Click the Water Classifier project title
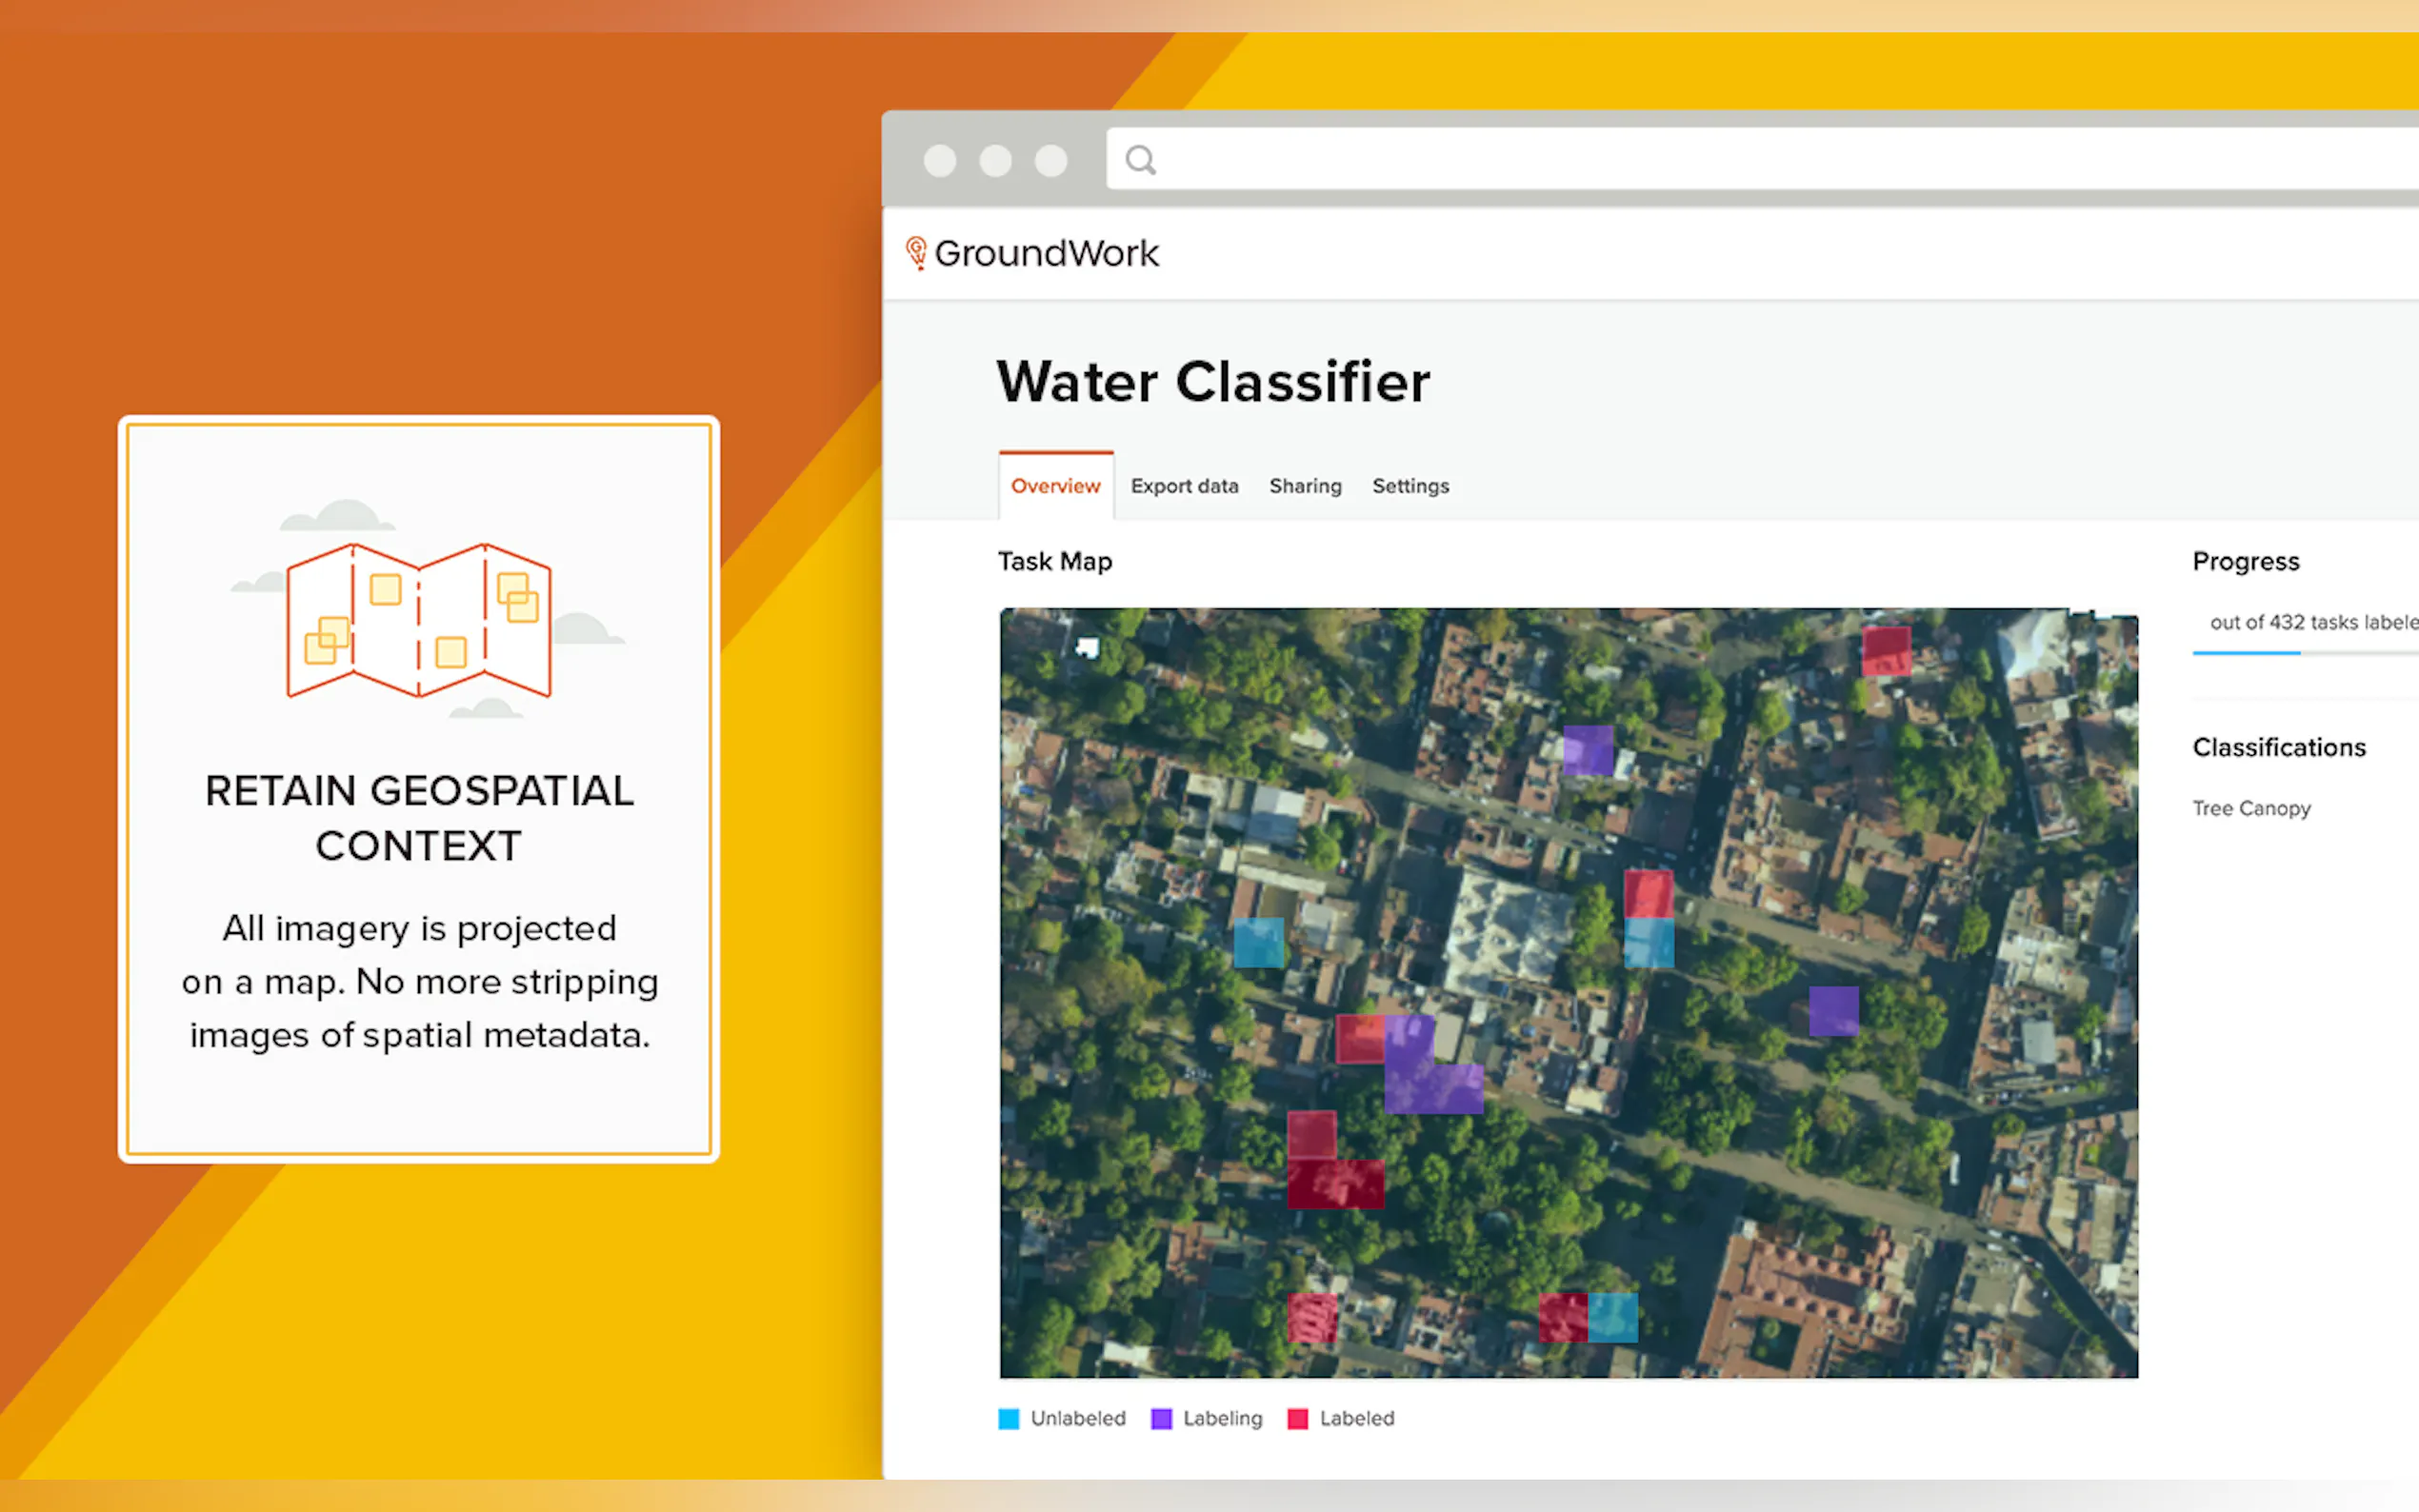This screenshot has width=2419, height=1512. [1213, 382]
